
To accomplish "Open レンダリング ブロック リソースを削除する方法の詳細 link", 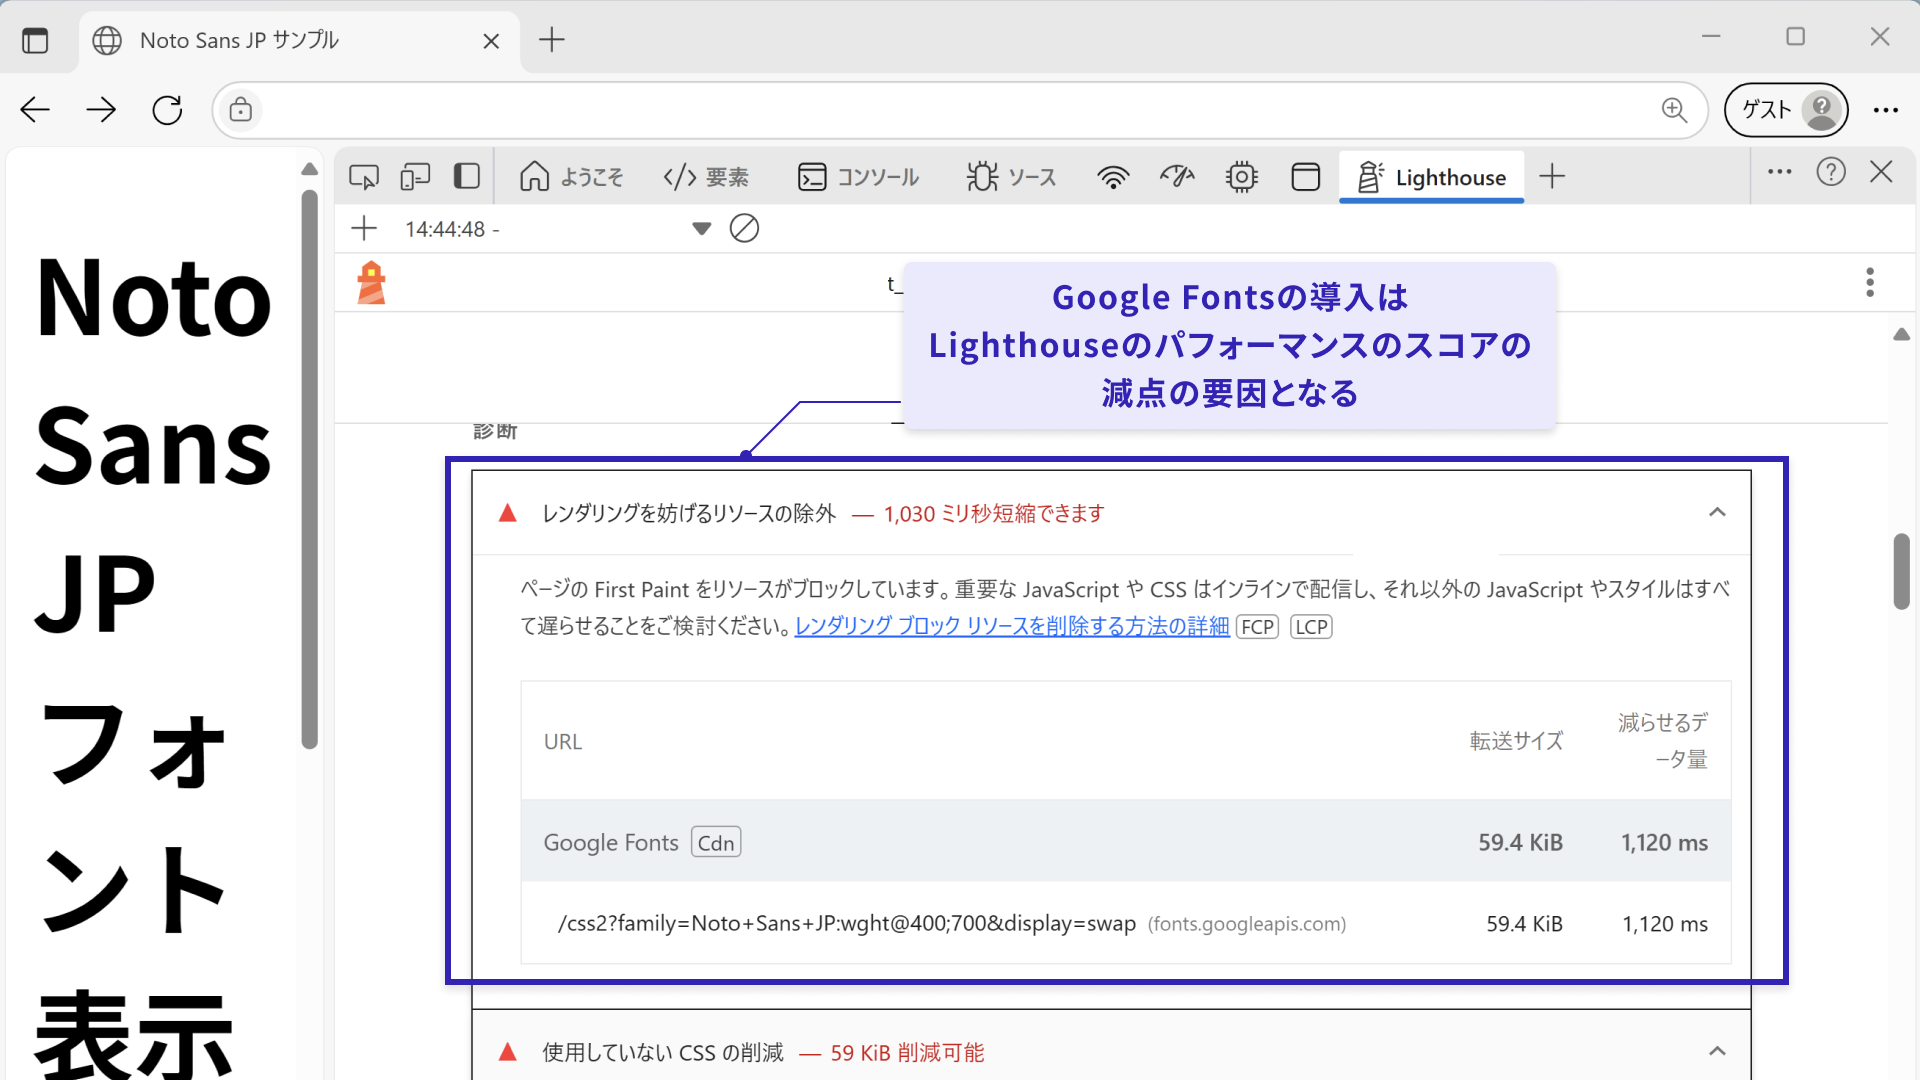I will [x=1012, y=626].
